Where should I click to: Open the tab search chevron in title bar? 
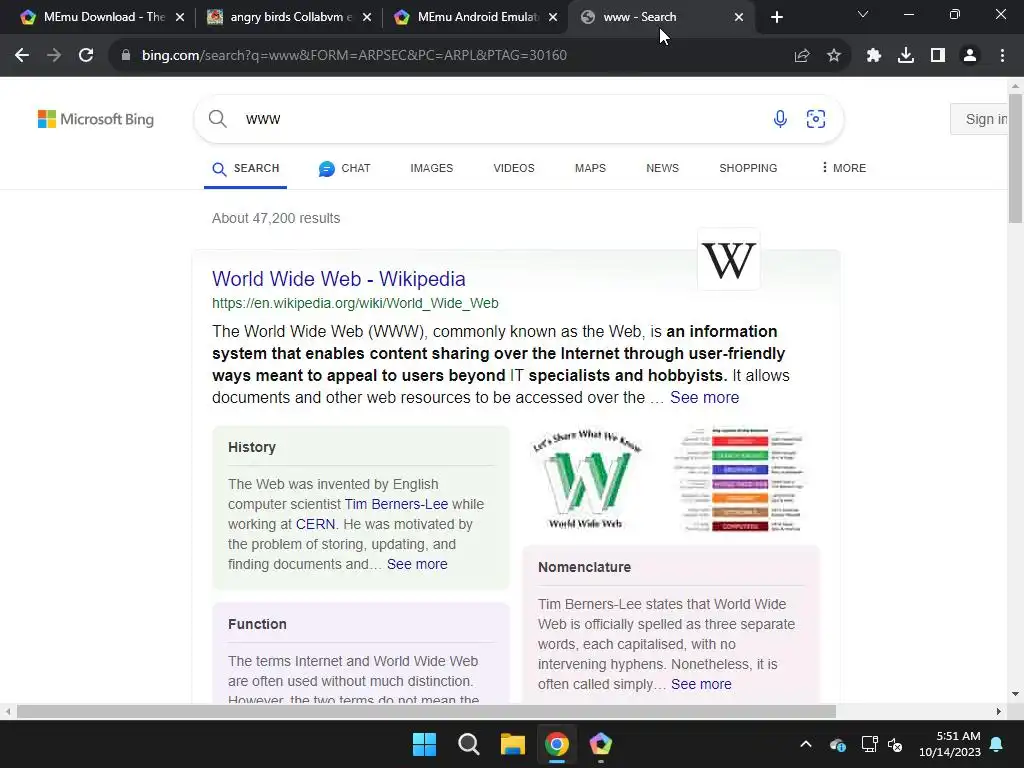[x=863, y=14]
